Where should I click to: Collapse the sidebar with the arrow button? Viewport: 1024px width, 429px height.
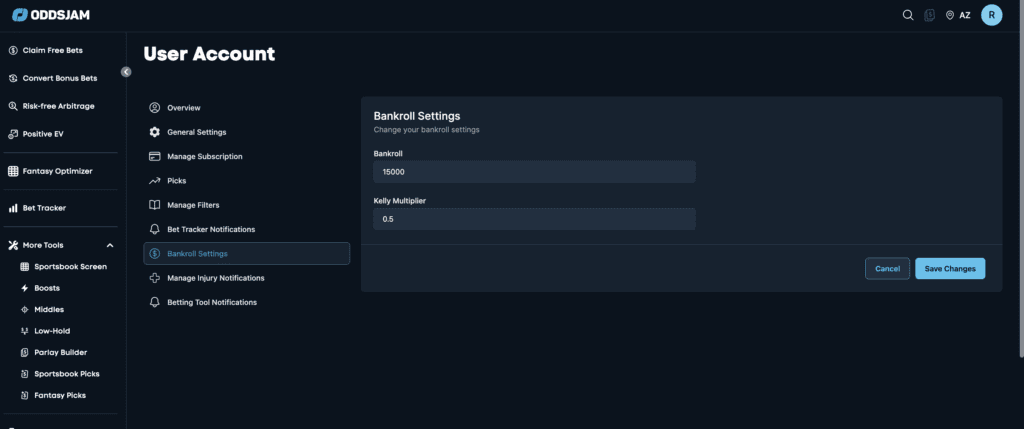[126, 72]
